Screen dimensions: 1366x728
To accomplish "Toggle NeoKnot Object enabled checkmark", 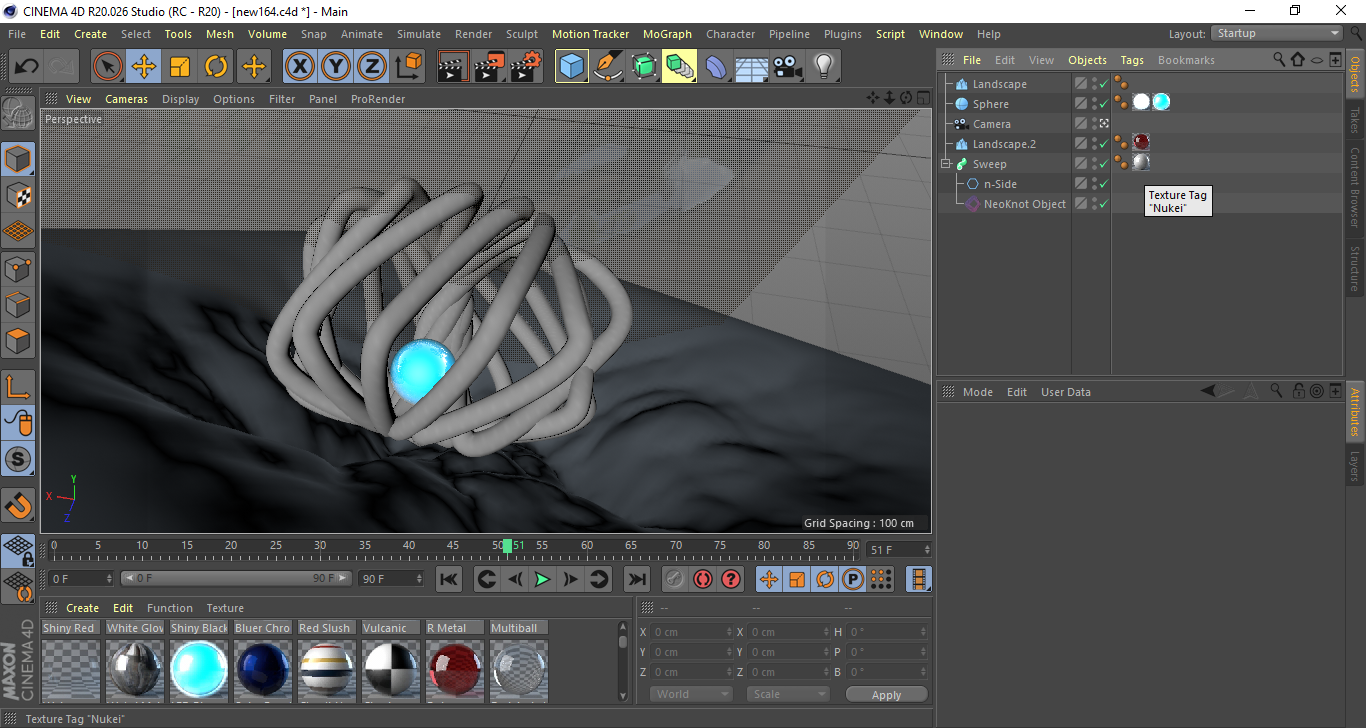I will pyautogui.click(x=1103, y=204).
